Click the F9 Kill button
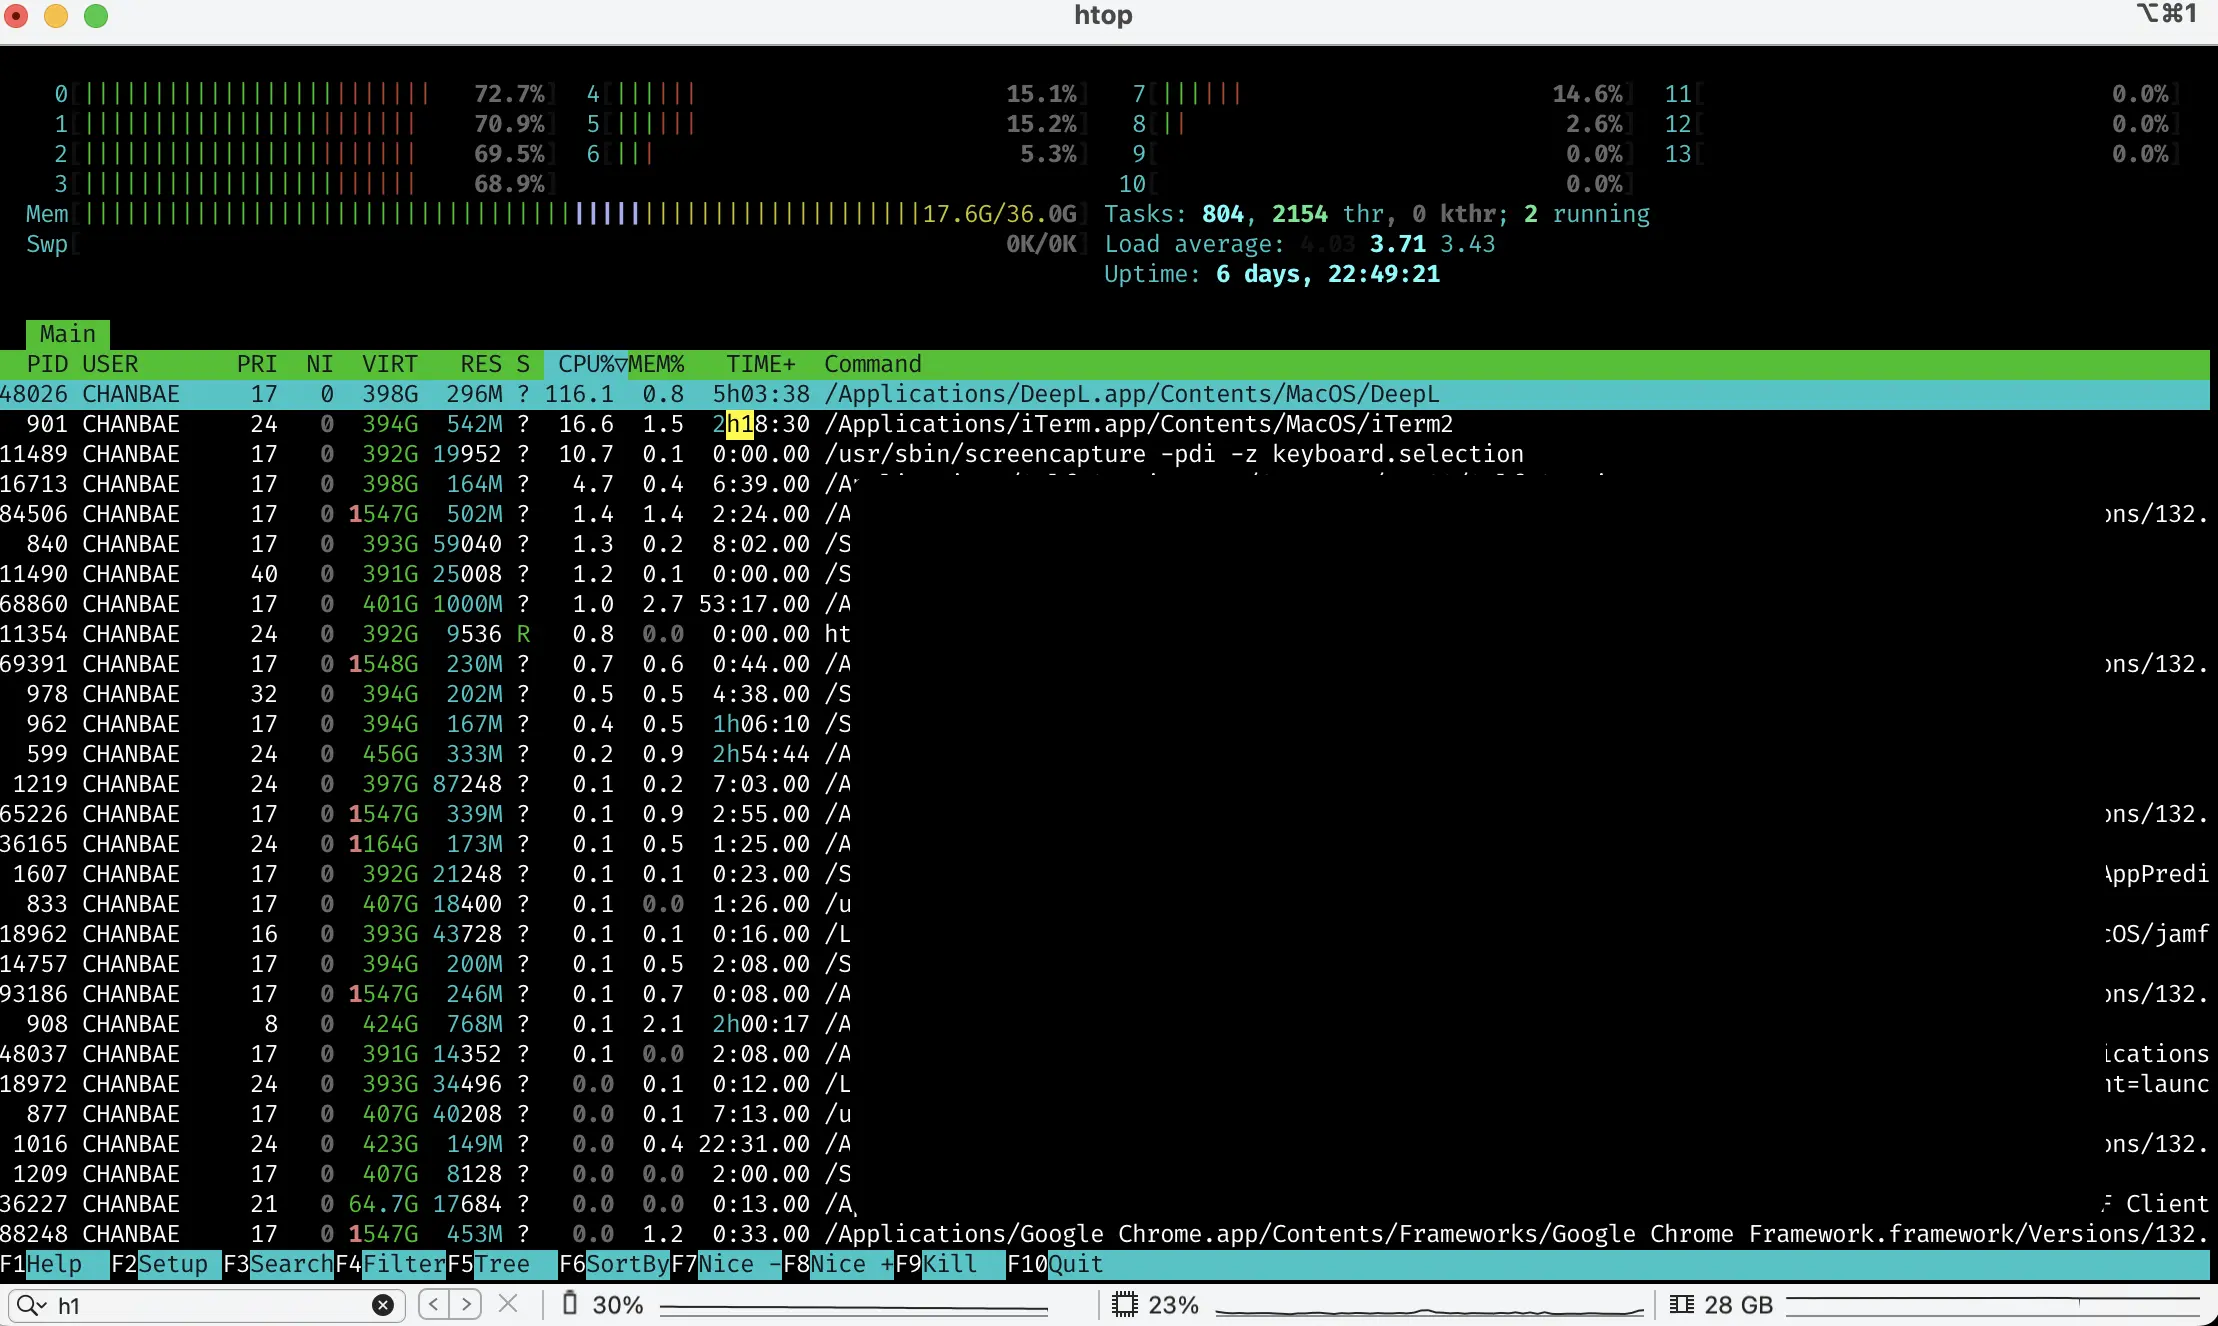Viewport: 2218px width, 1326px height. point(949,1264)
